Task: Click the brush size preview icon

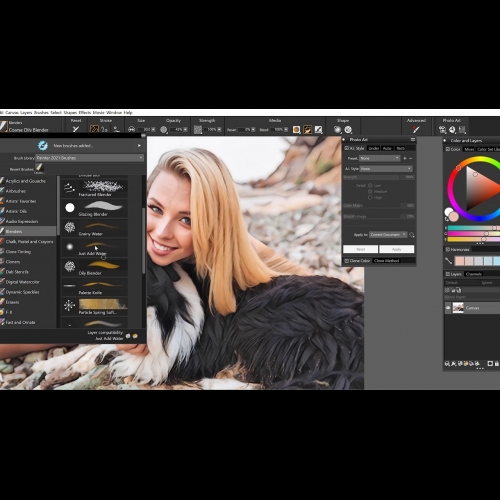Action: [x=131, y=129]
